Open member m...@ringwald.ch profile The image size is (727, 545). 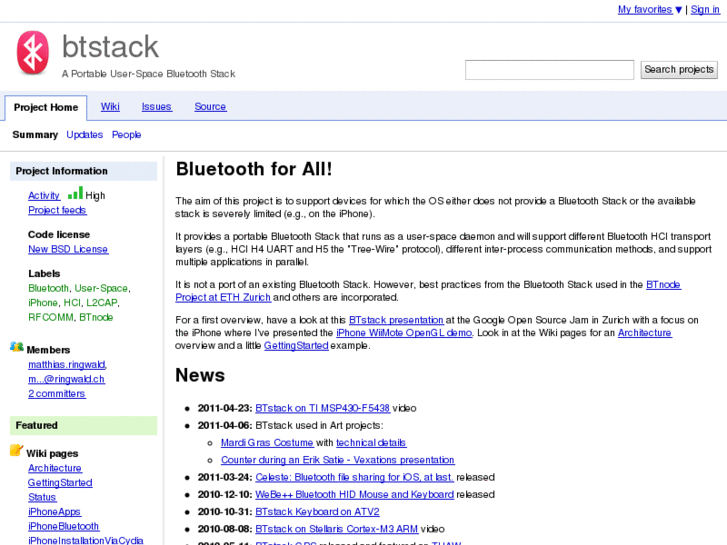(66, 379)
